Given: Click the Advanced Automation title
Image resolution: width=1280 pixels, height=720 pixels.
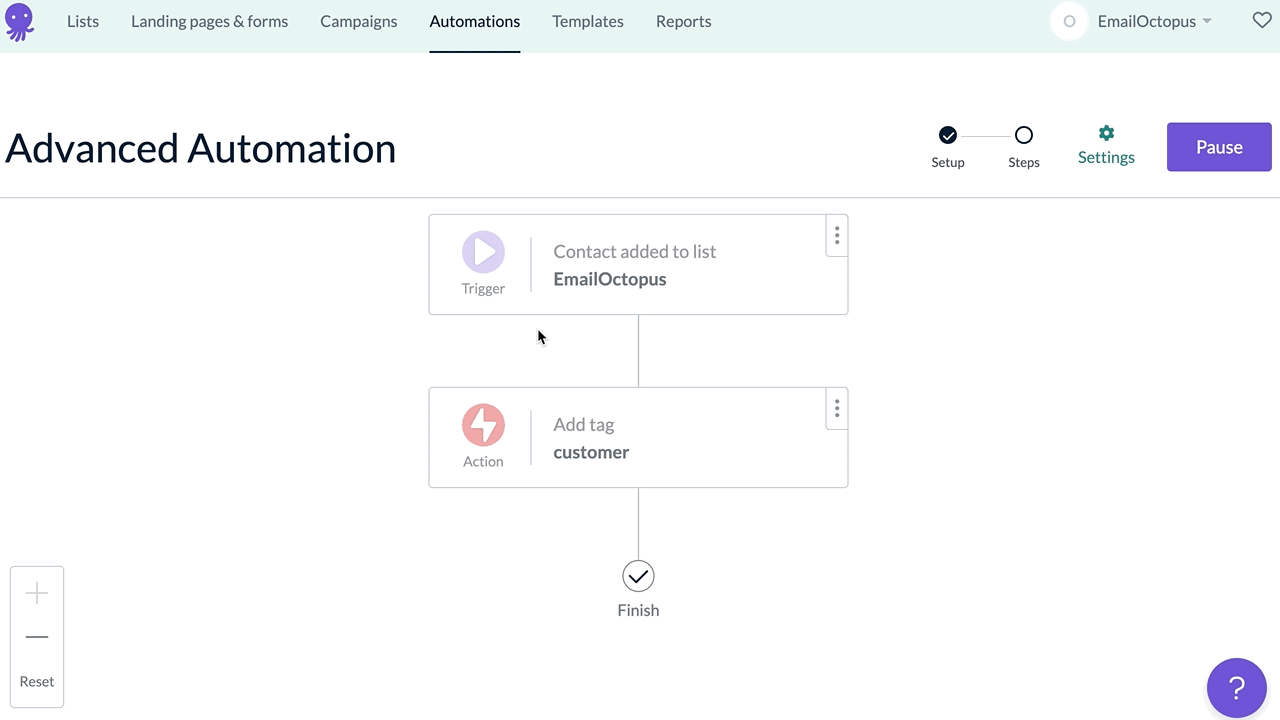Looking at the screenshot, I should [x=200, y=148].
